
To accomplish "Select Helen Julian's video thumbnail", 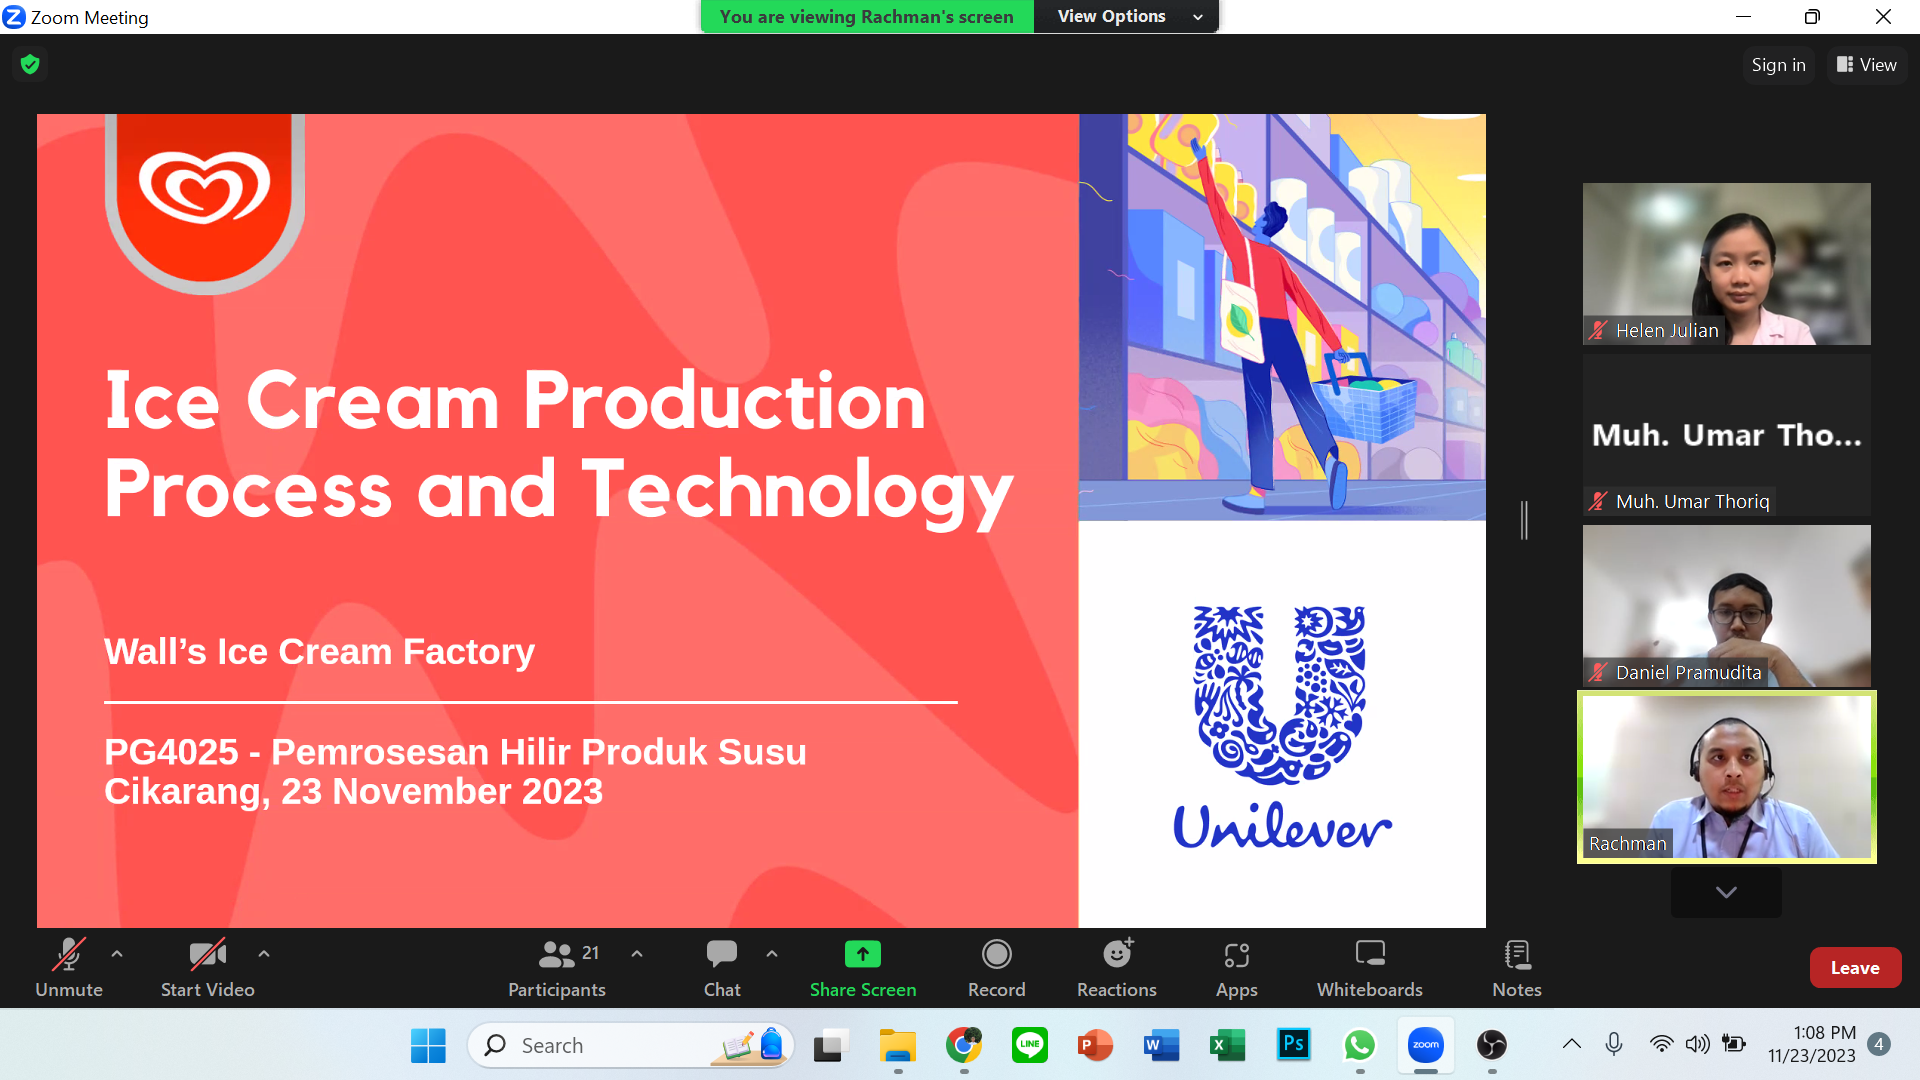I will coord(1726,264).
